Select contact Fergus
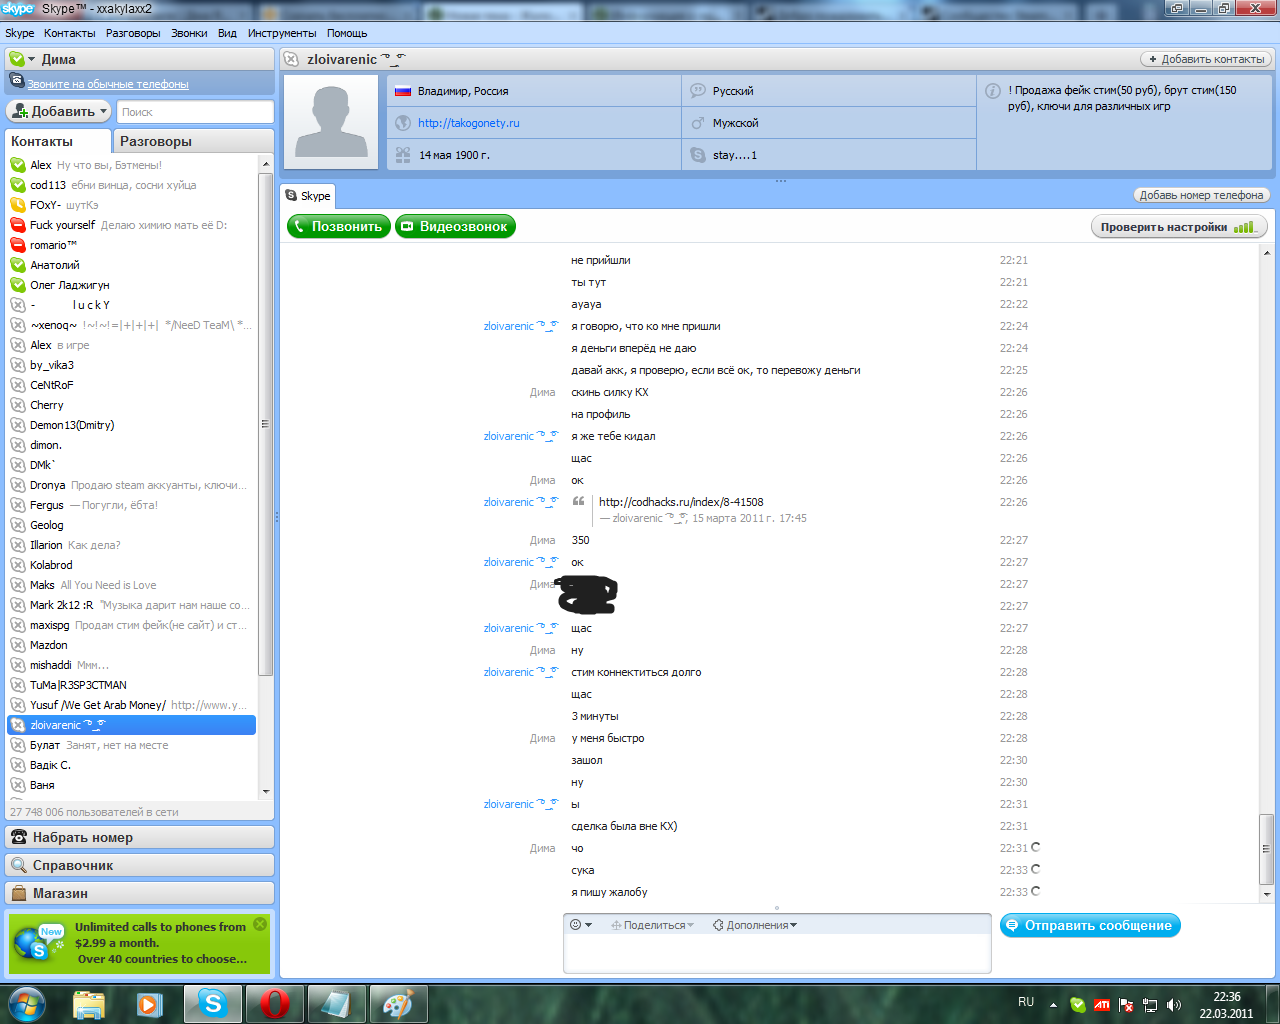The width and height of the screenshot is (1280, 1024). click(x=132, y=505)
